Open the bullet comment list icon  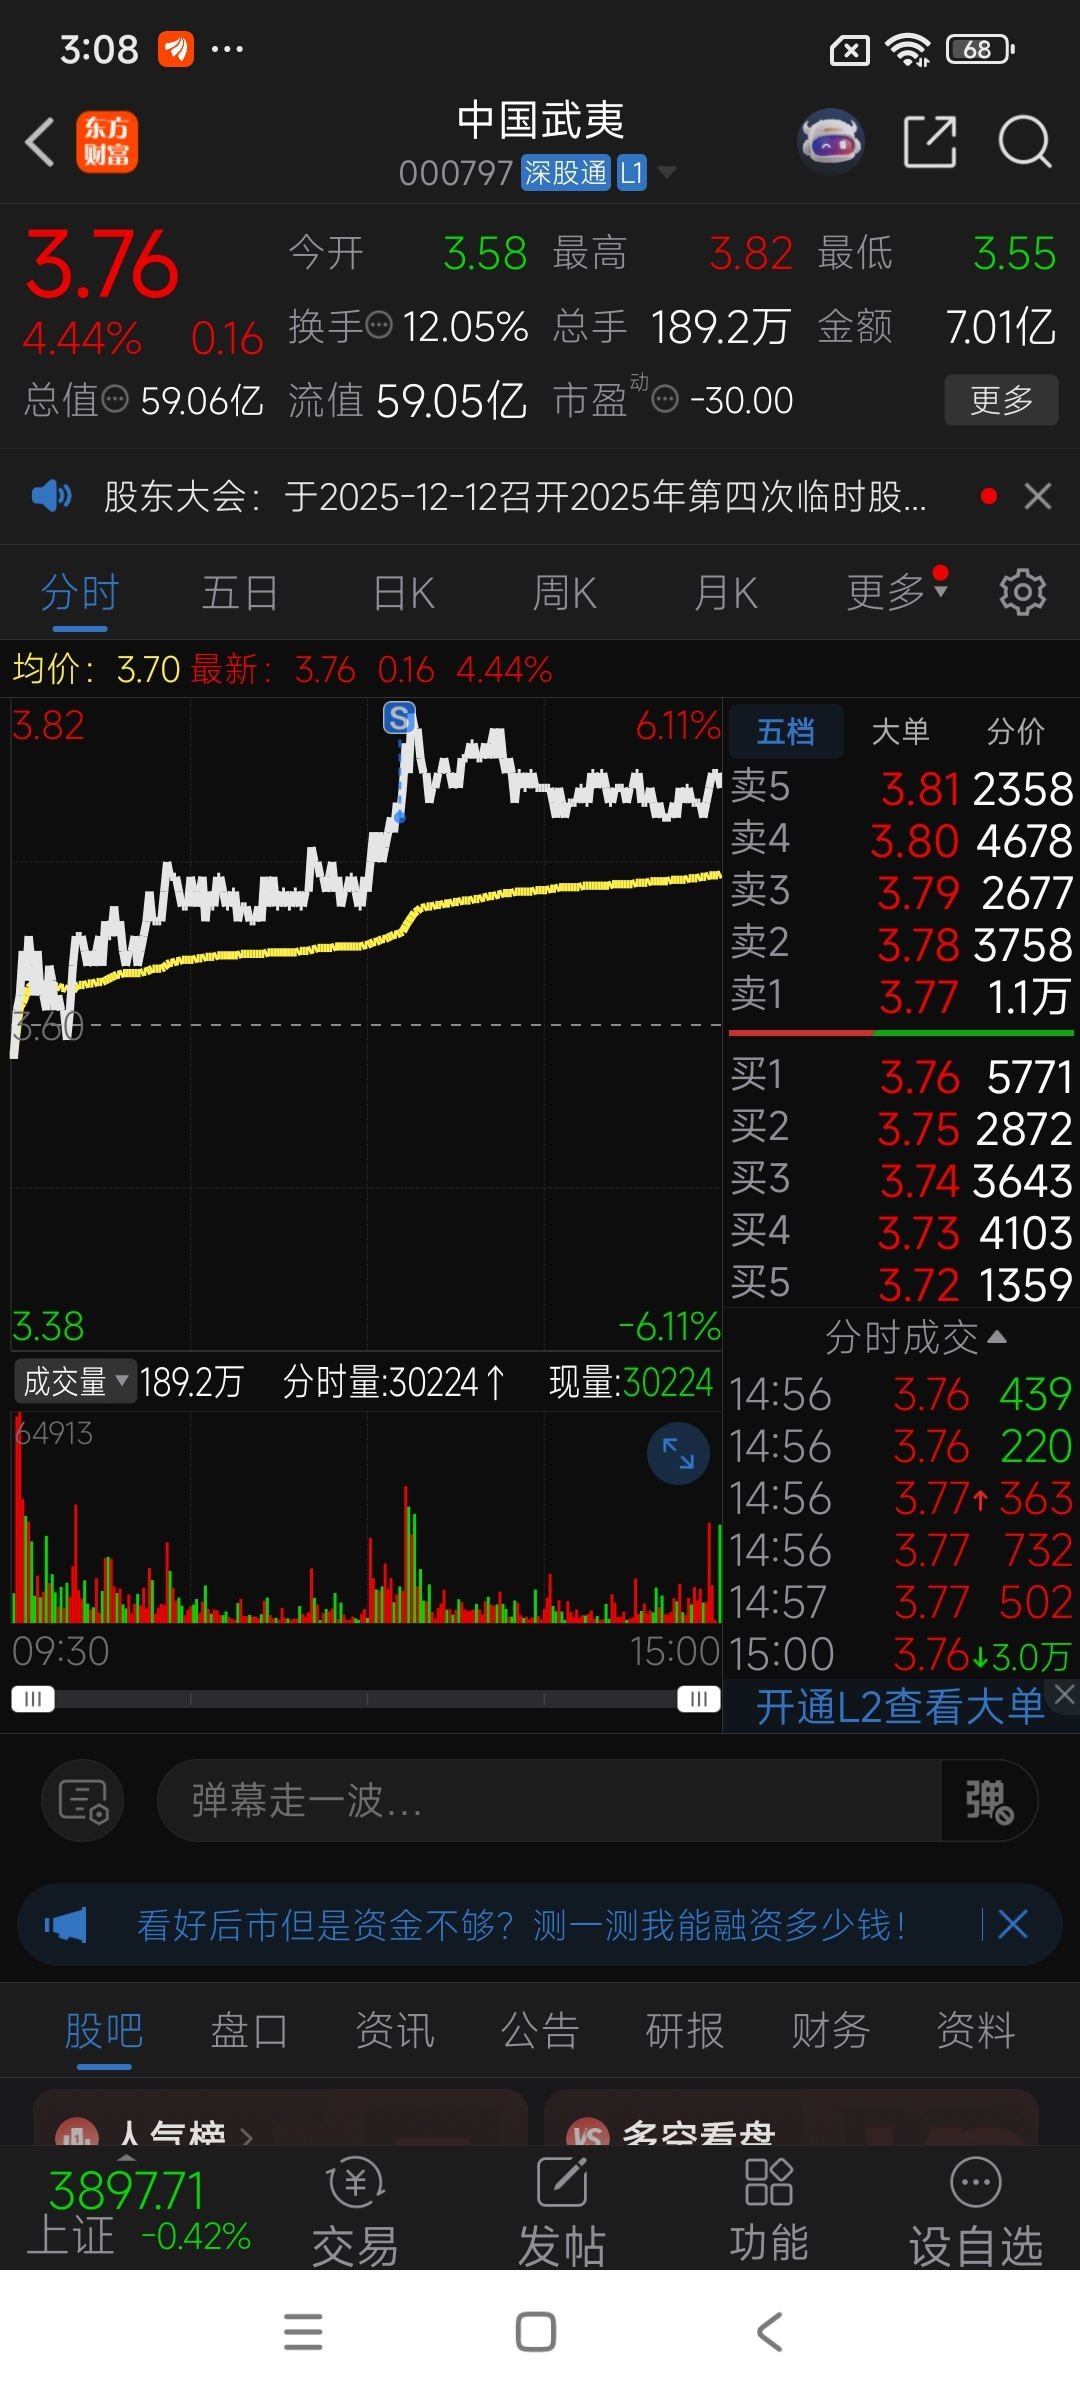pos(83,1801)
